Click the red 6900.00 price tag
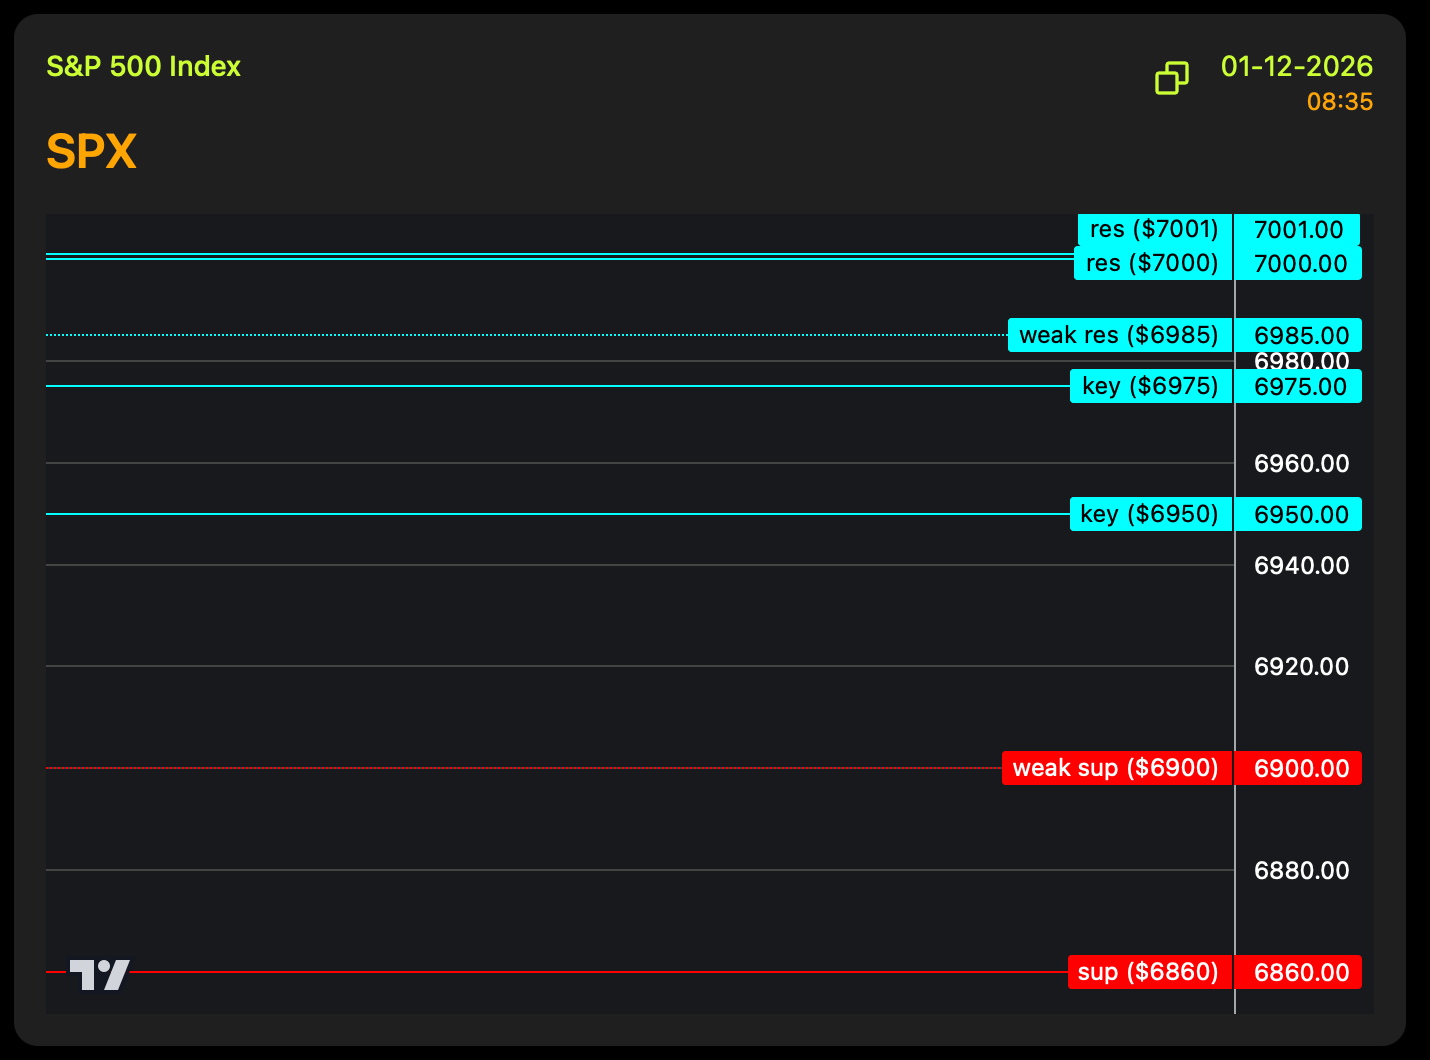The height and width of the screenshot is (1060, 1430). (1298, 768)
